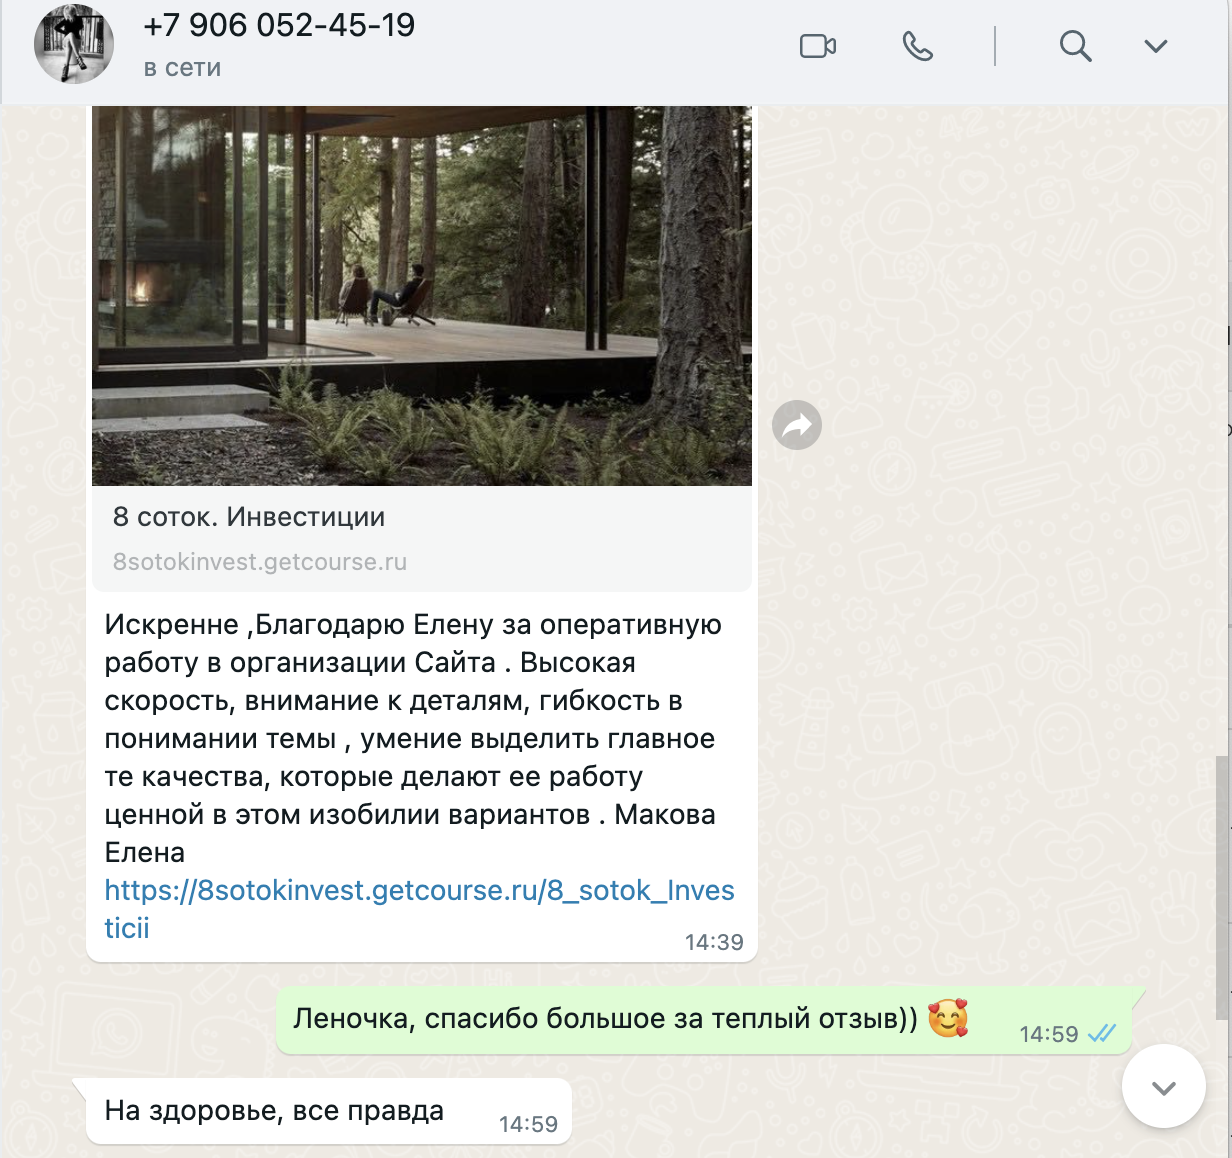Image resolution: width=1232 pixels, height=1158 pixels.
Task: Open contact info via phone number +7 906 052-45-19
Action: click(x=279, y=25)
